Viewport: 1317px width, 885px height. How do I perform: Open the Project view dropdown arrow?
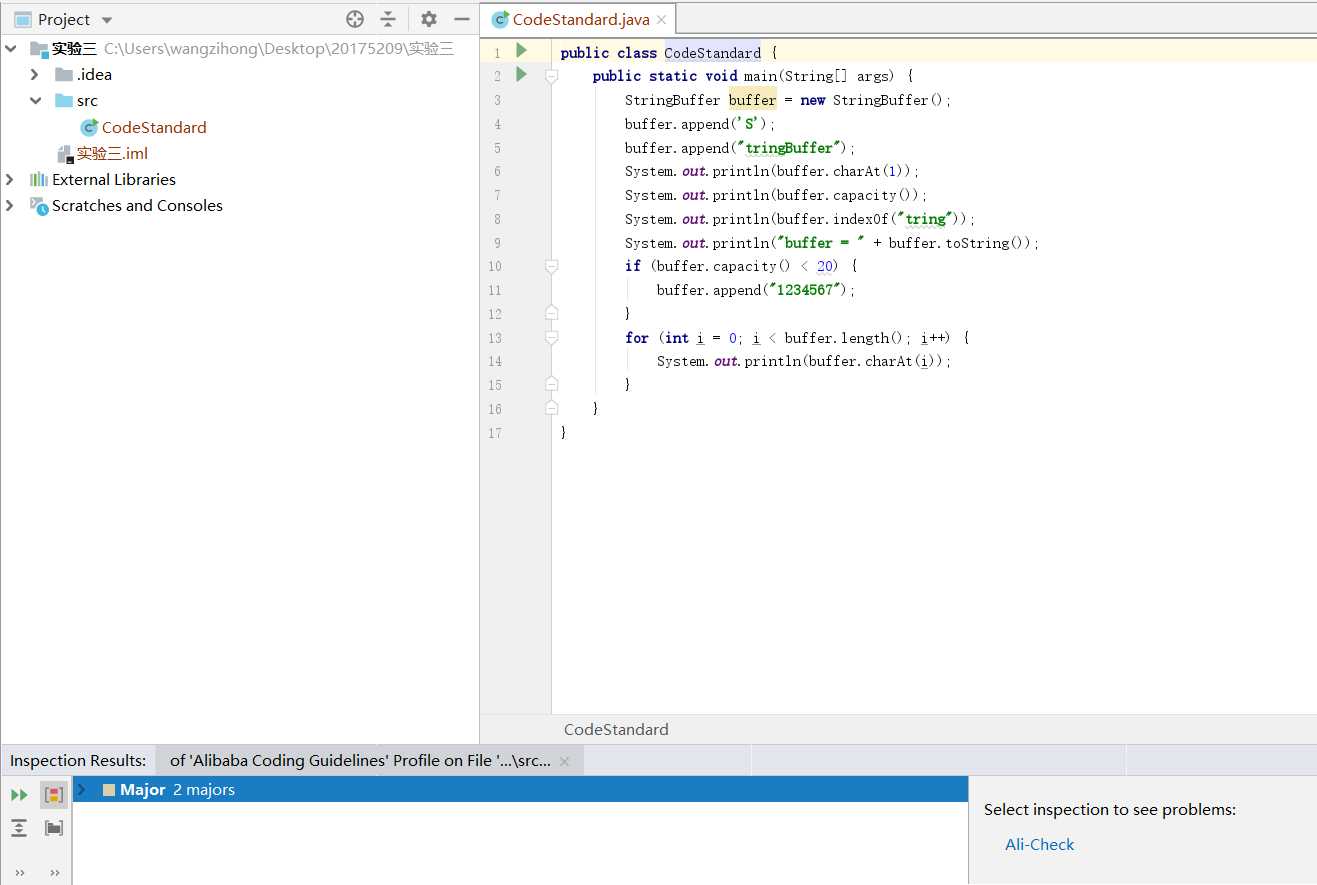[107, 20]
